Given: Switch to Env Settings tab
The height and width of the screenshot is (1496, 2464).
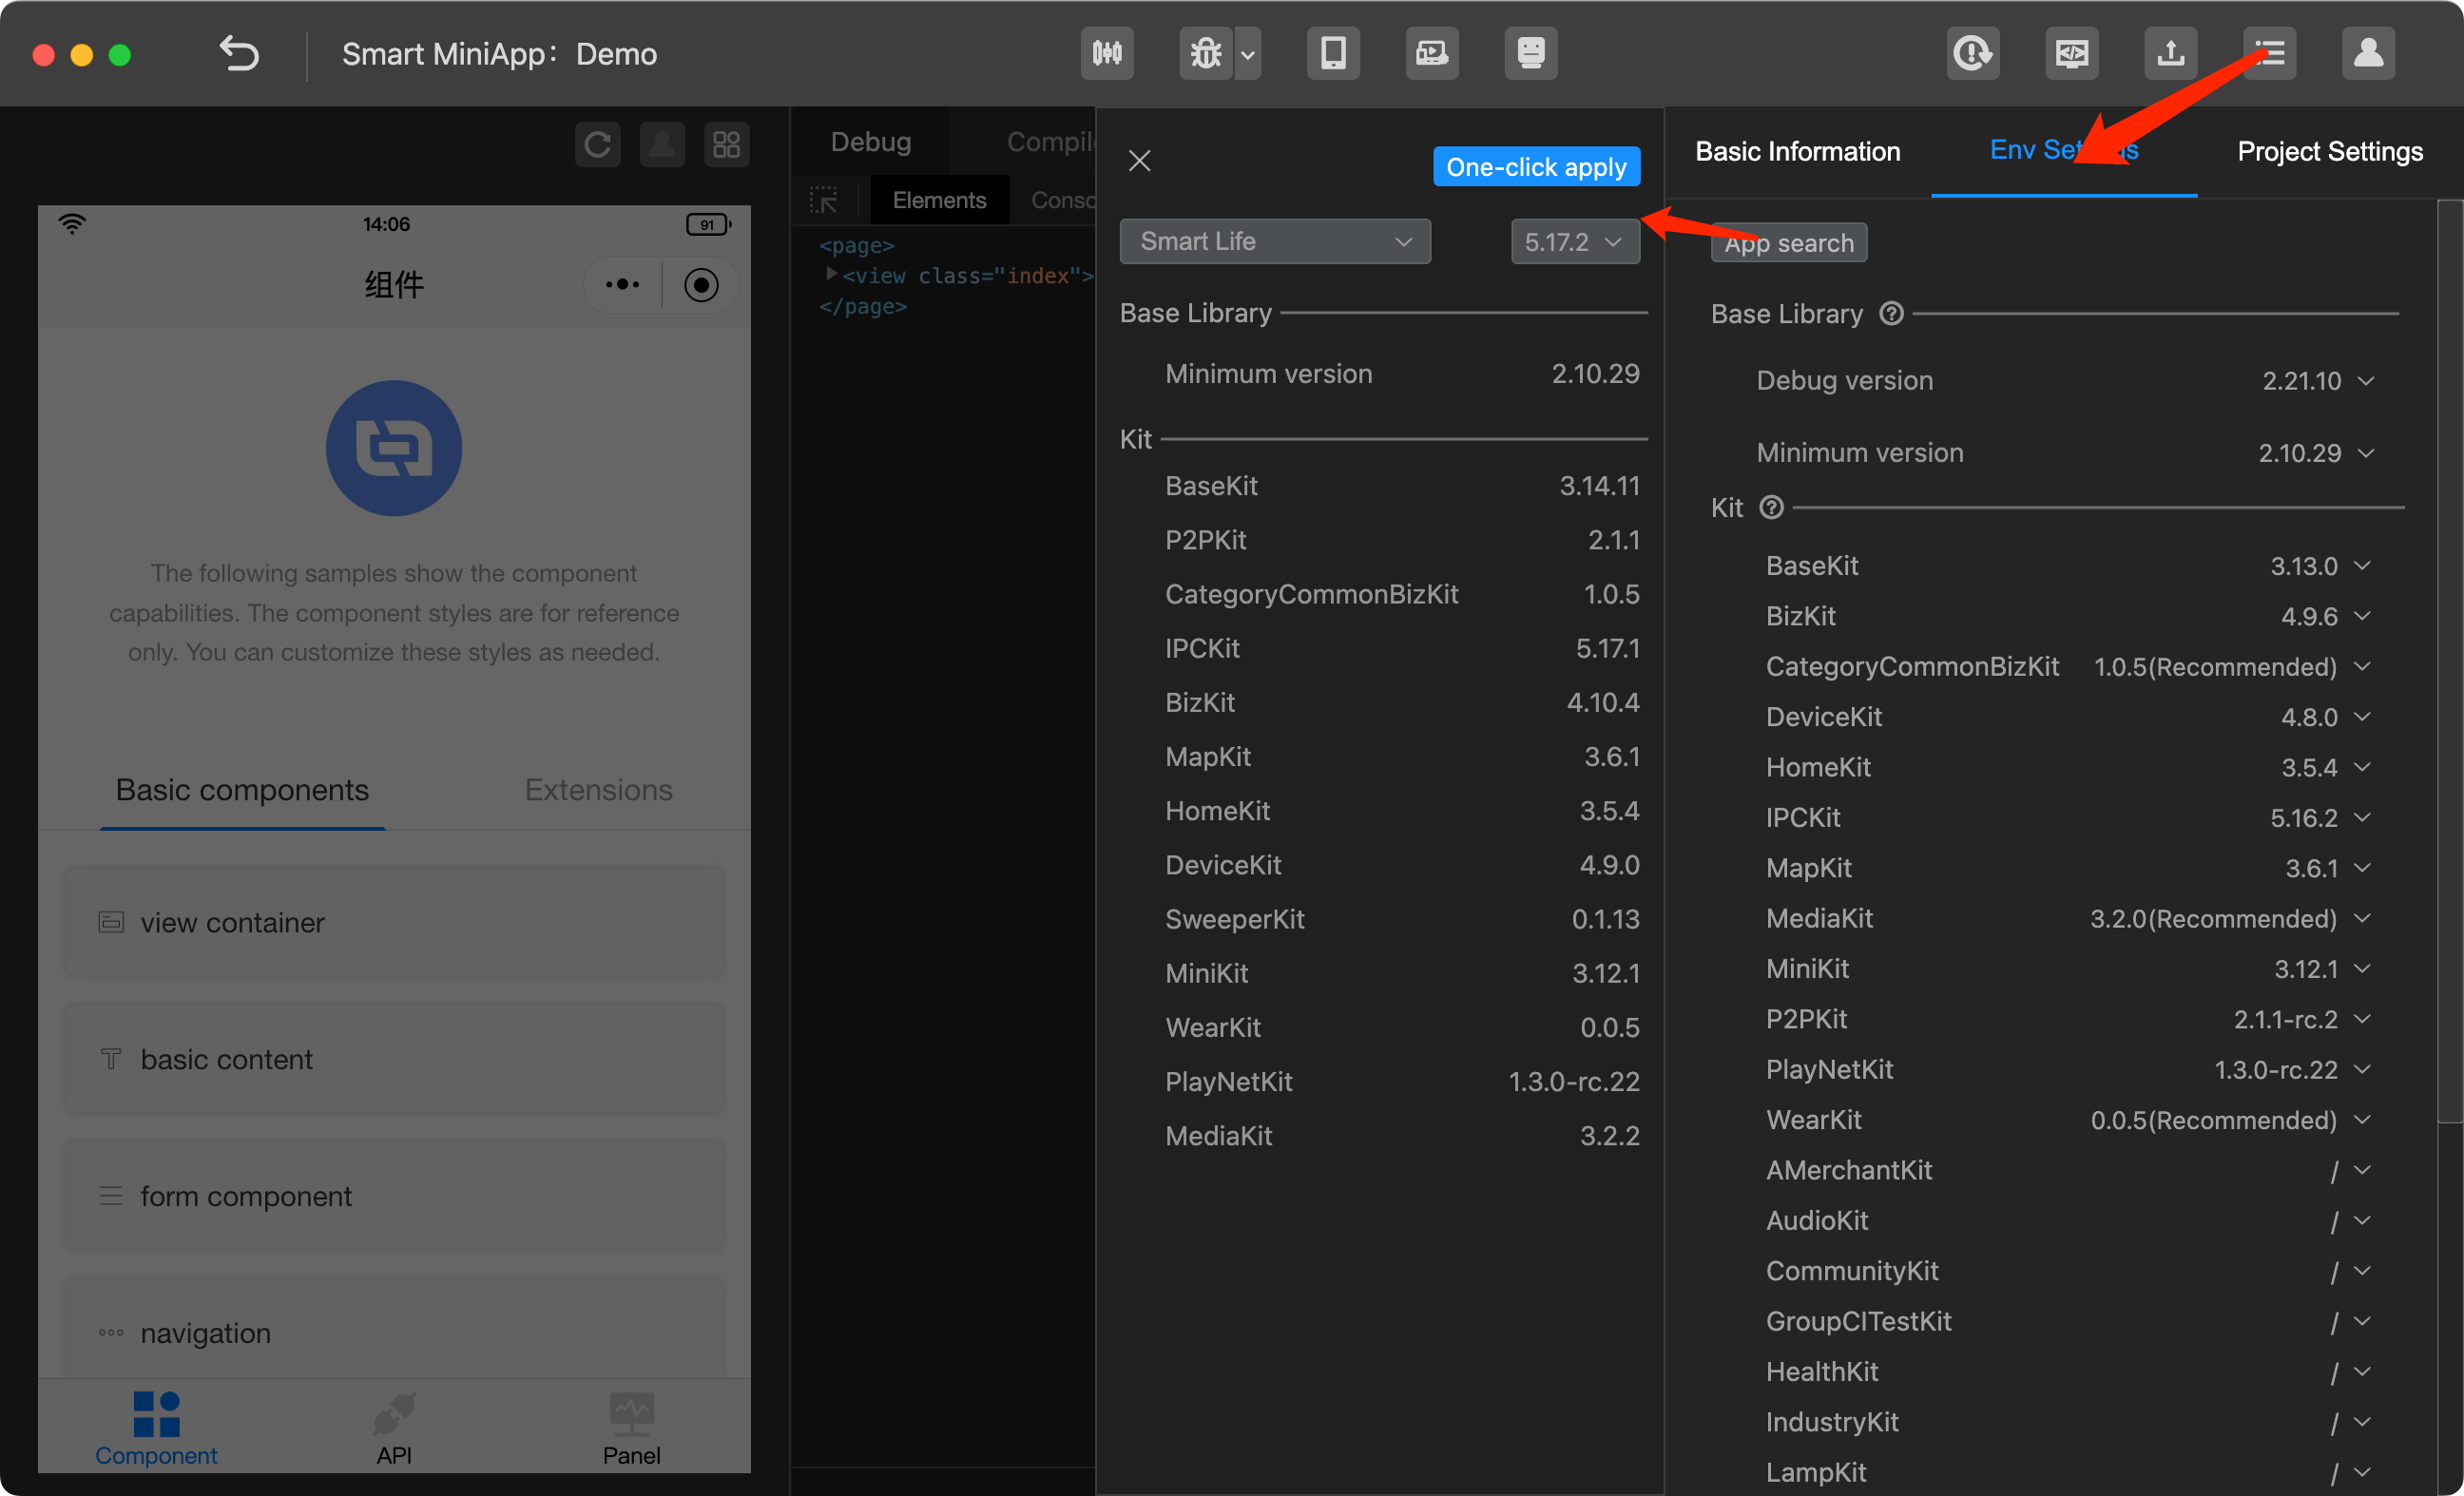Looking at the screenshot, I should click(x=2063, y=150).
